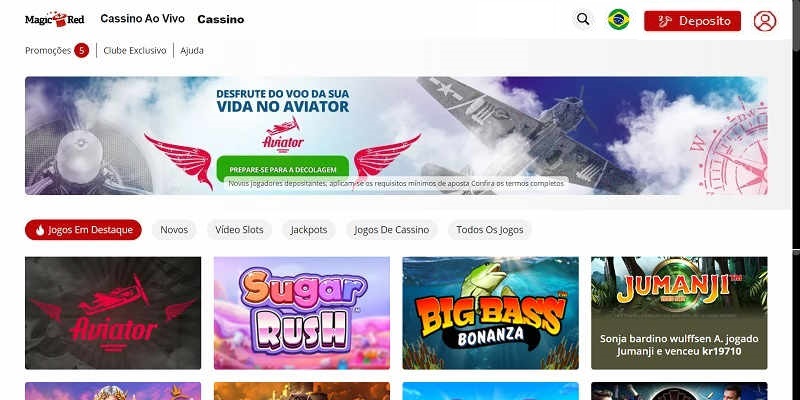Open Cassino Ao Vivo menu
The image size is (800, 400).
pyautogui.click(x=142, y=19)
